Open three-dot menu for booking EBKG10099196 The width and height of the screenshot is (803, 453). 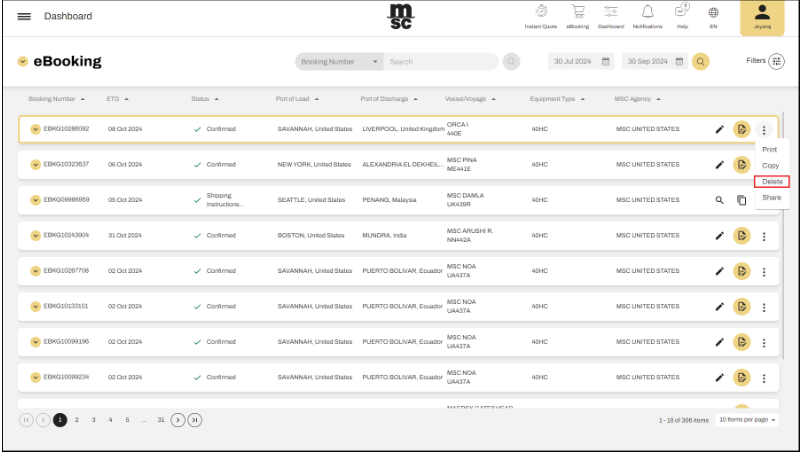[764, 342]
